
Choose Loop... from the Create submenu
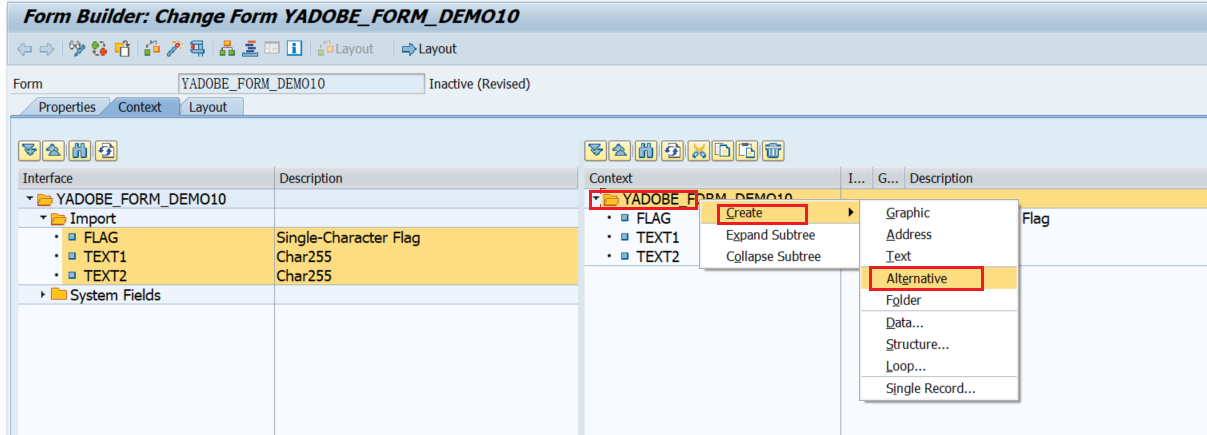pos(905,367)
